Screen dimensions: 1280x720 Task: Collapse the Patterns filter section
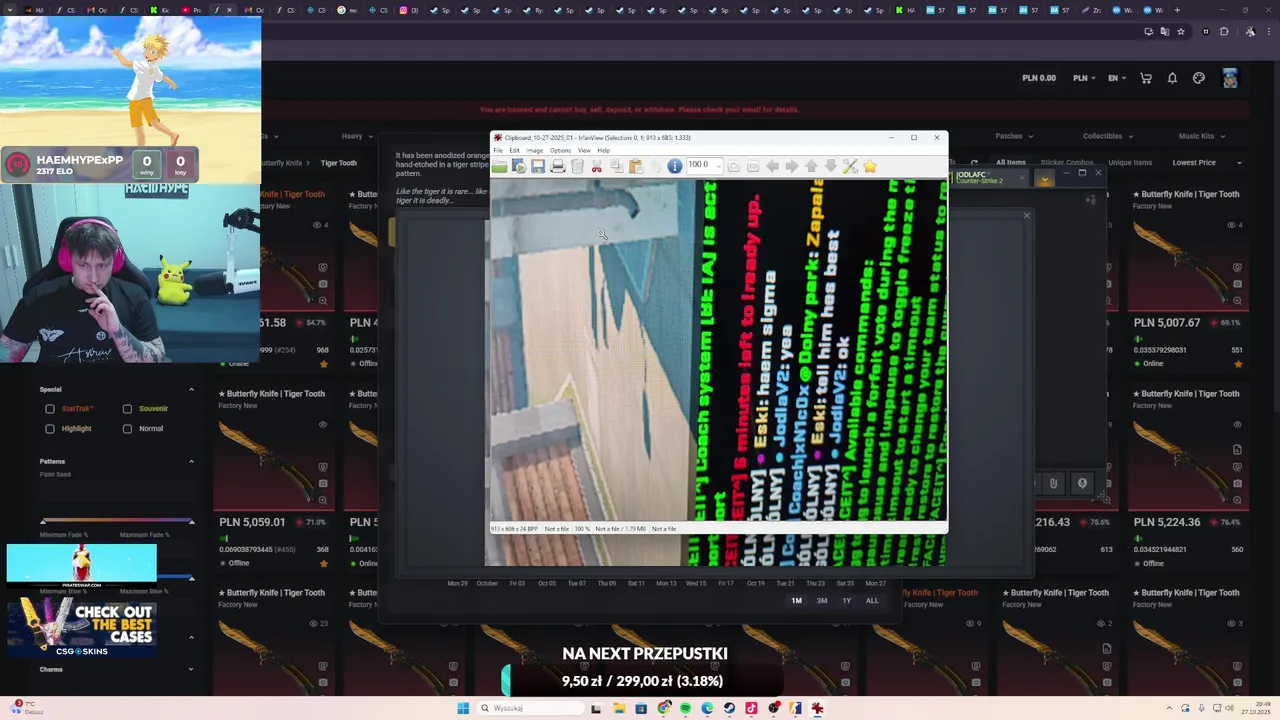coord(191,462)
